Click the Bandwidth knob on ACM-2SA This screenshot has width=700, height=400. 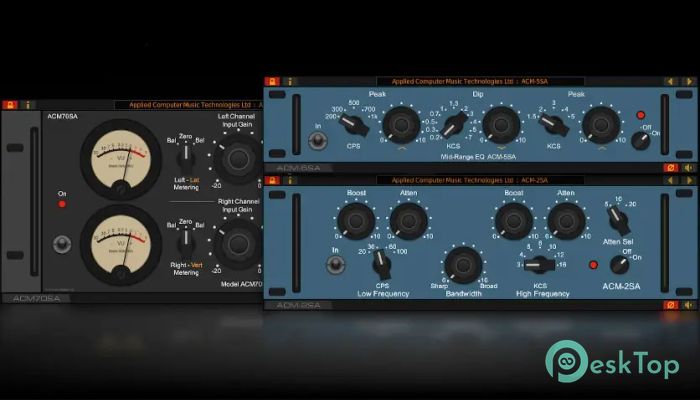pyautogui.click(x=462, y=264)
